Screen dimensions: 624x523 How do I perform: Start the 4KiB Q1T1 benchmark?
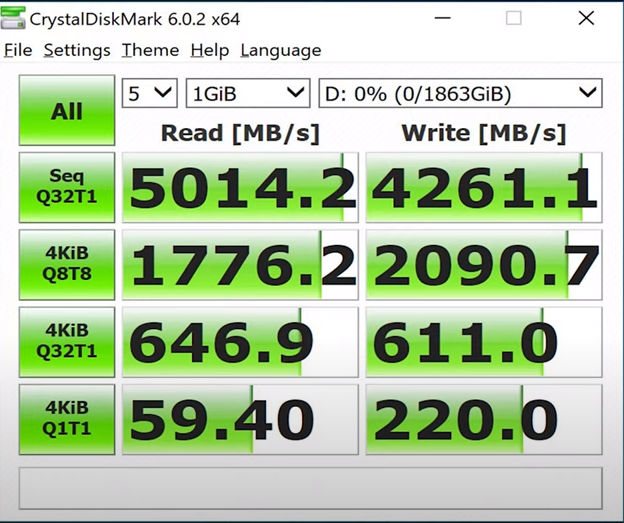67,419
